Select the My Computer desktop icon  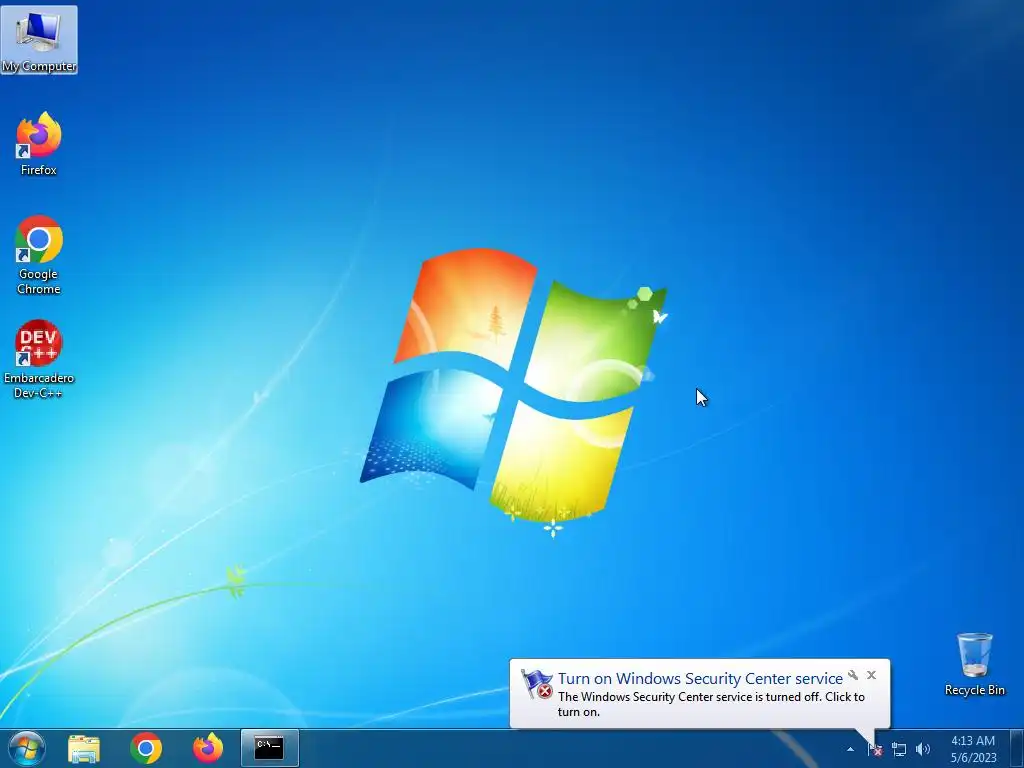pos(39,40)
